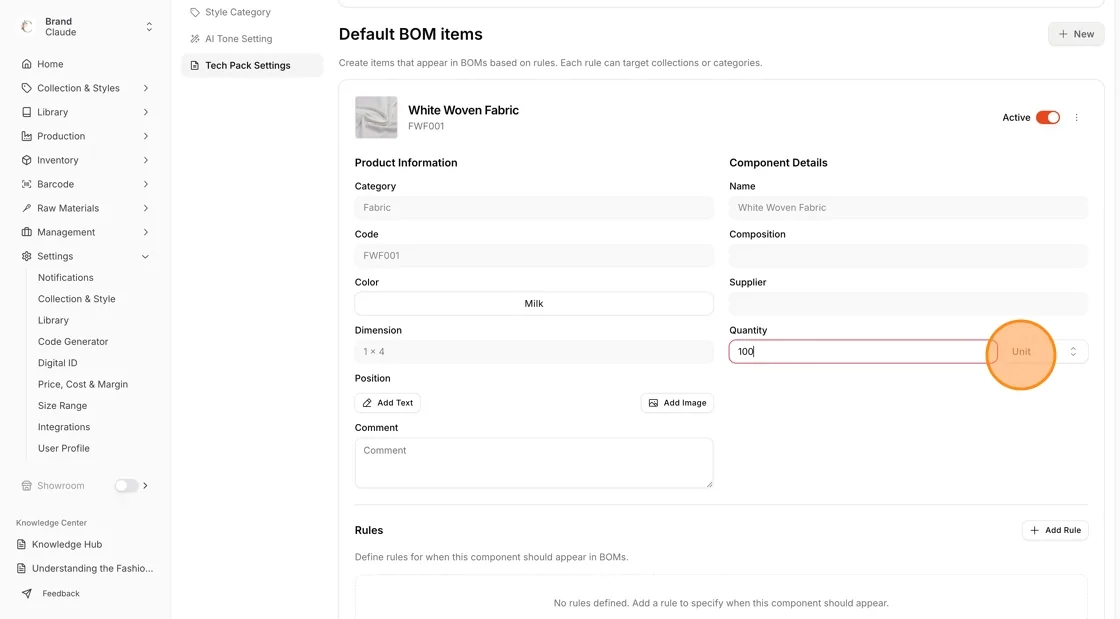
Task: Open User Profile settings
Action: pyautogui.click(x=64, y=448)
